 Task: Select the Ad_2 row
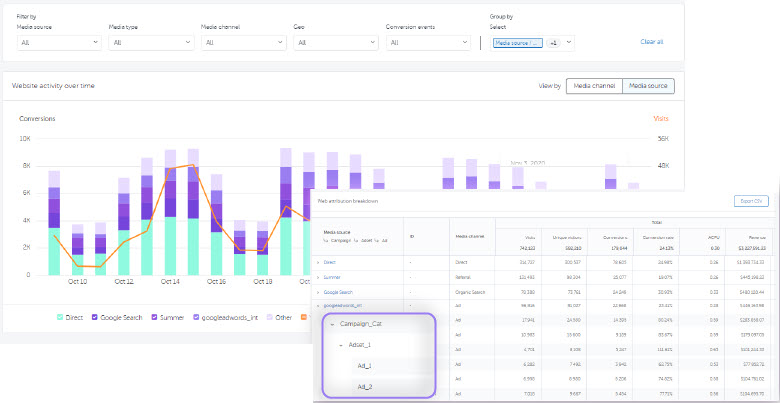point(364,386)
